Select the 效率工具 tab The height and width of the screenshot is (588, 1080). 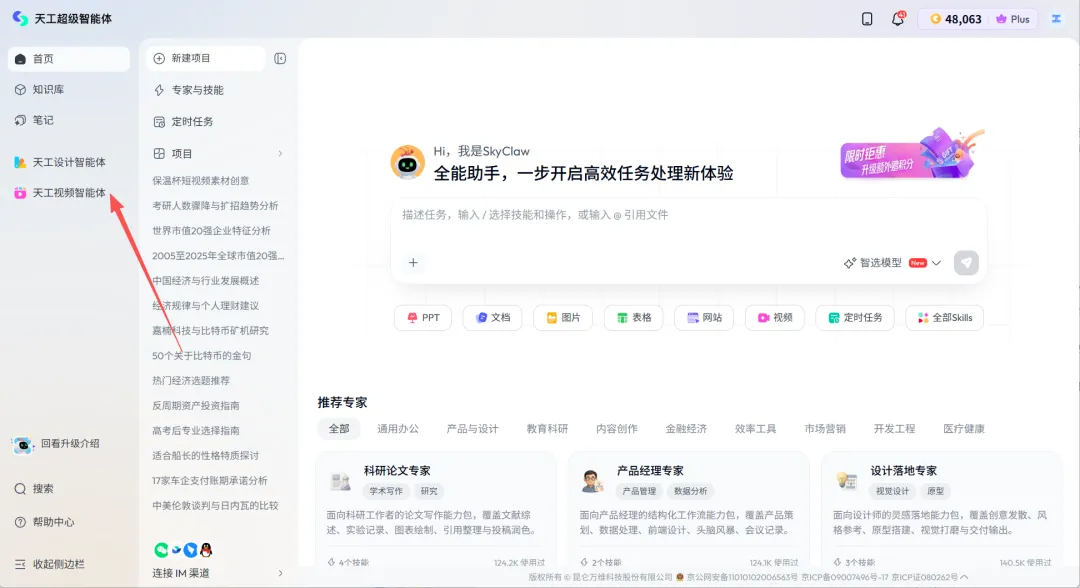tap(755, 429)
